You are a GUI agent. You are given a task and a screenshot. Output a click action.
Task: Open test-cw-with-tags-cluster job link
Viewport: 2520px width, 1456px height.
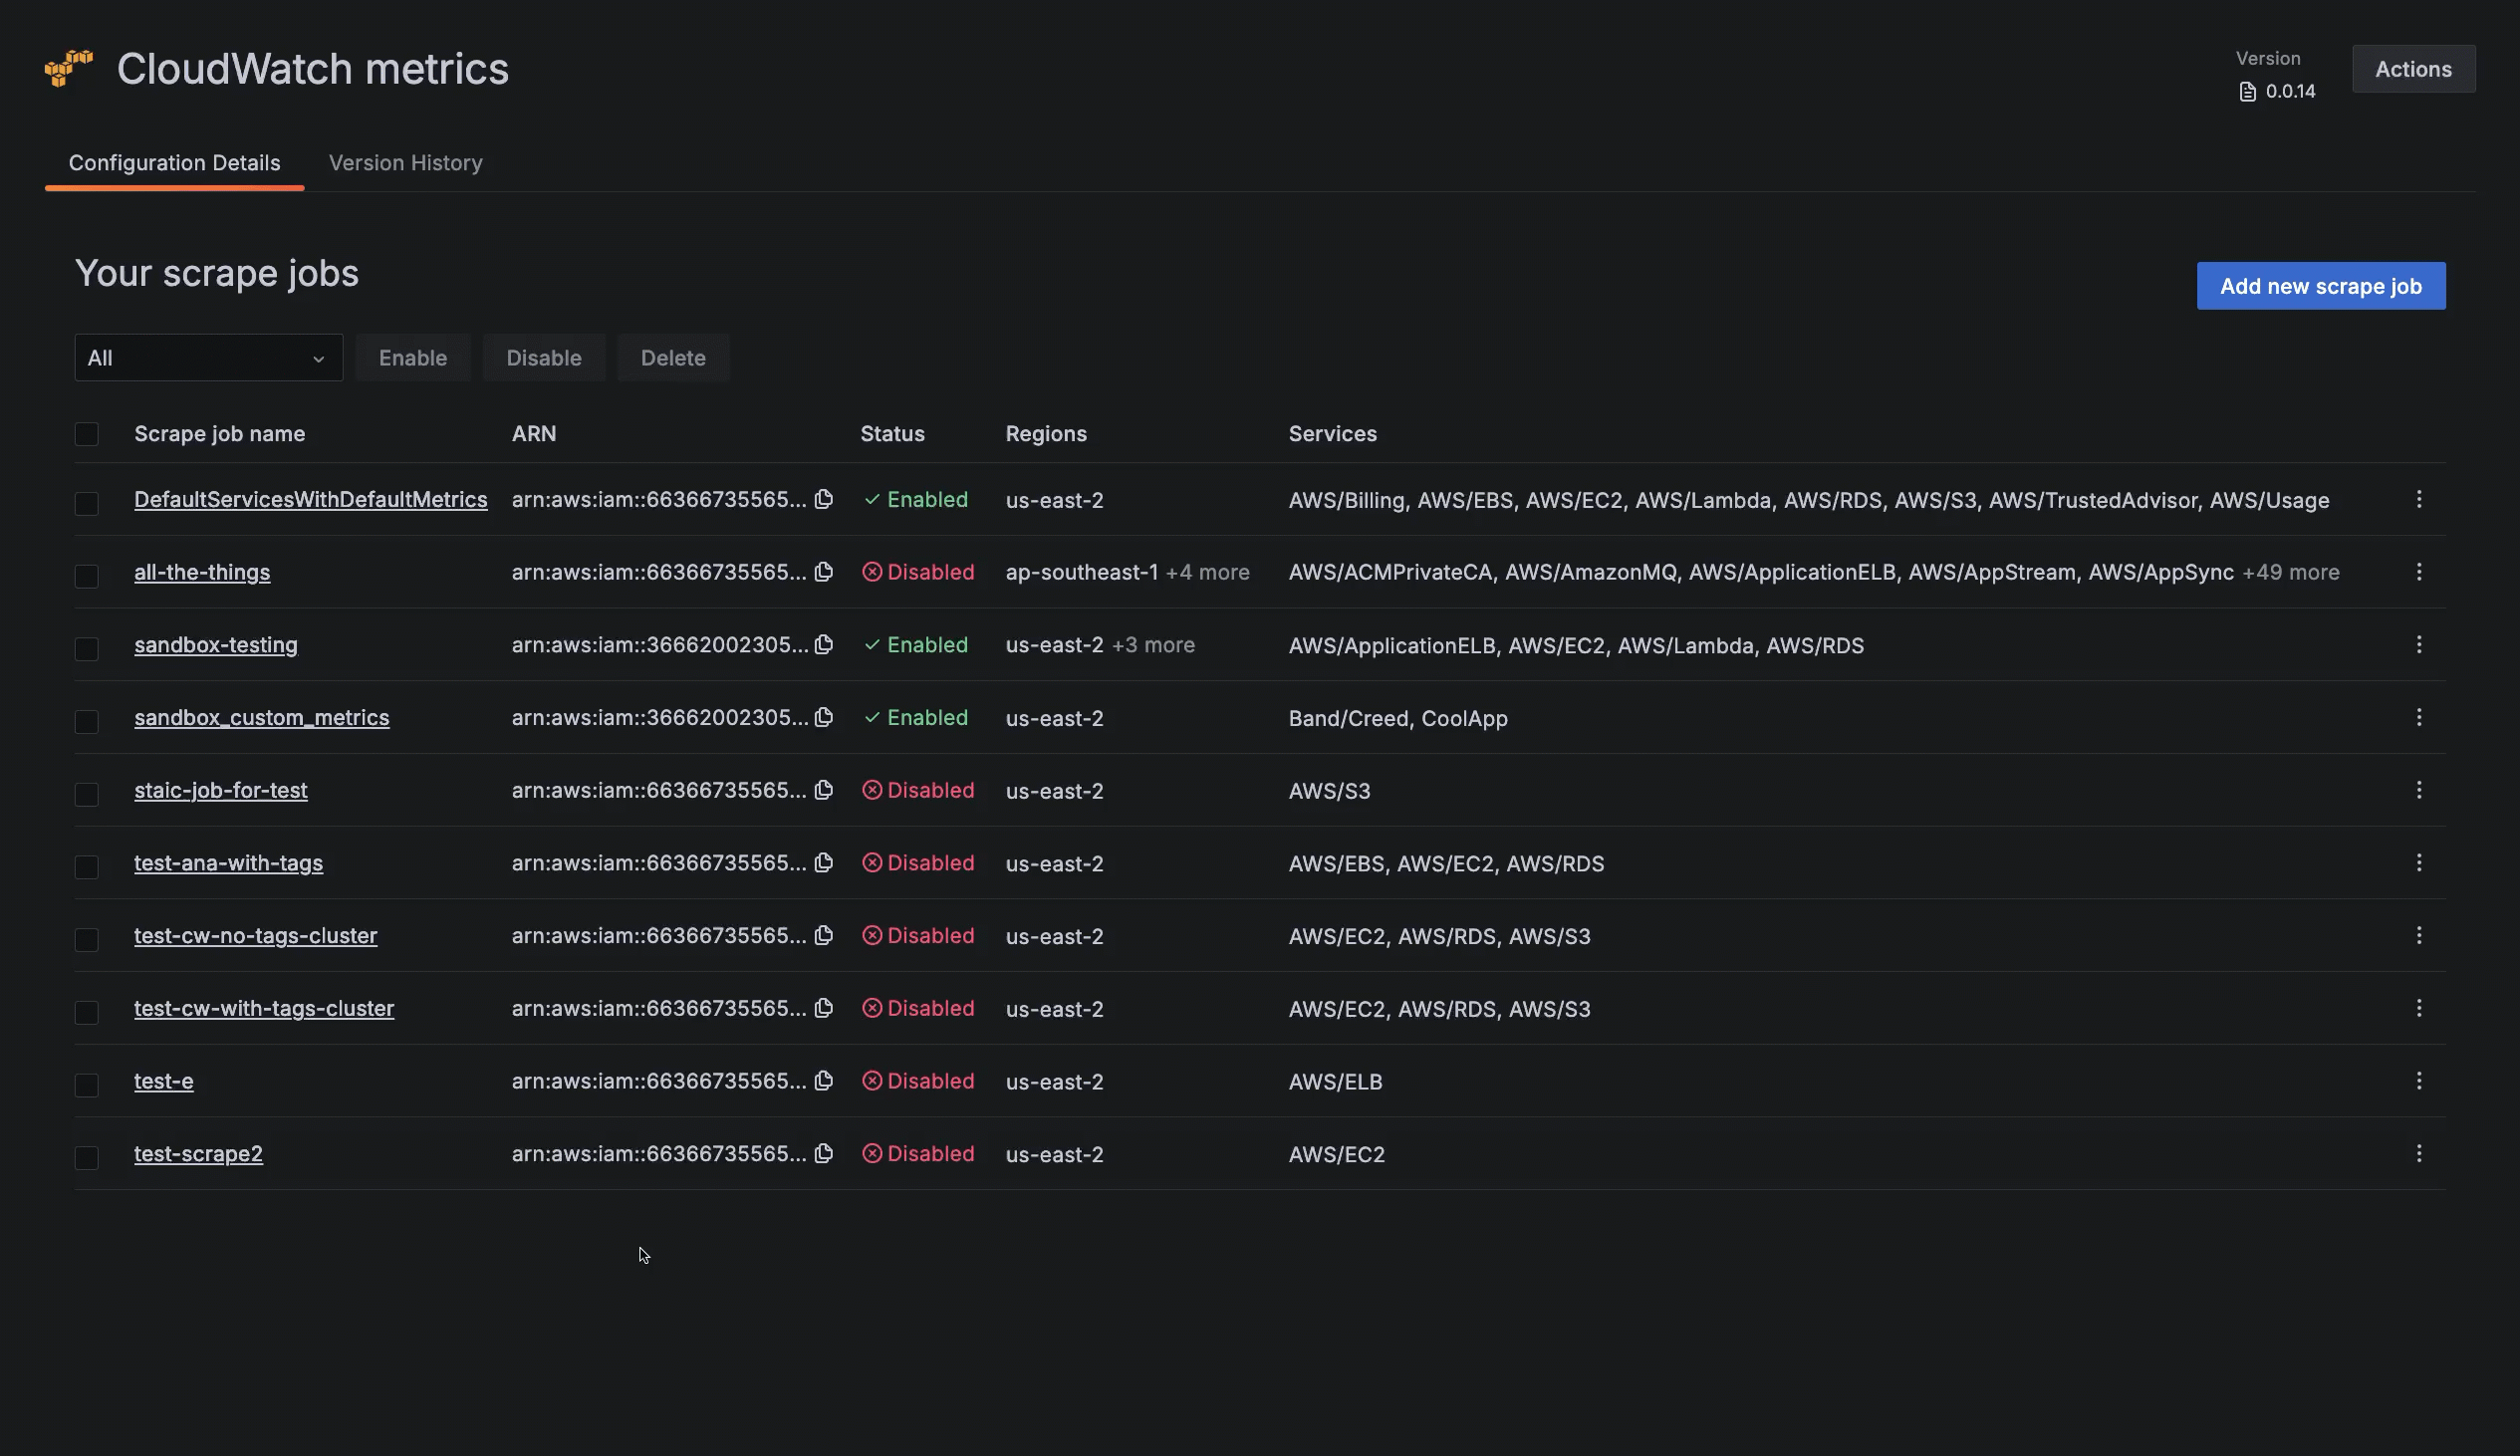[x=264, y=1008]
